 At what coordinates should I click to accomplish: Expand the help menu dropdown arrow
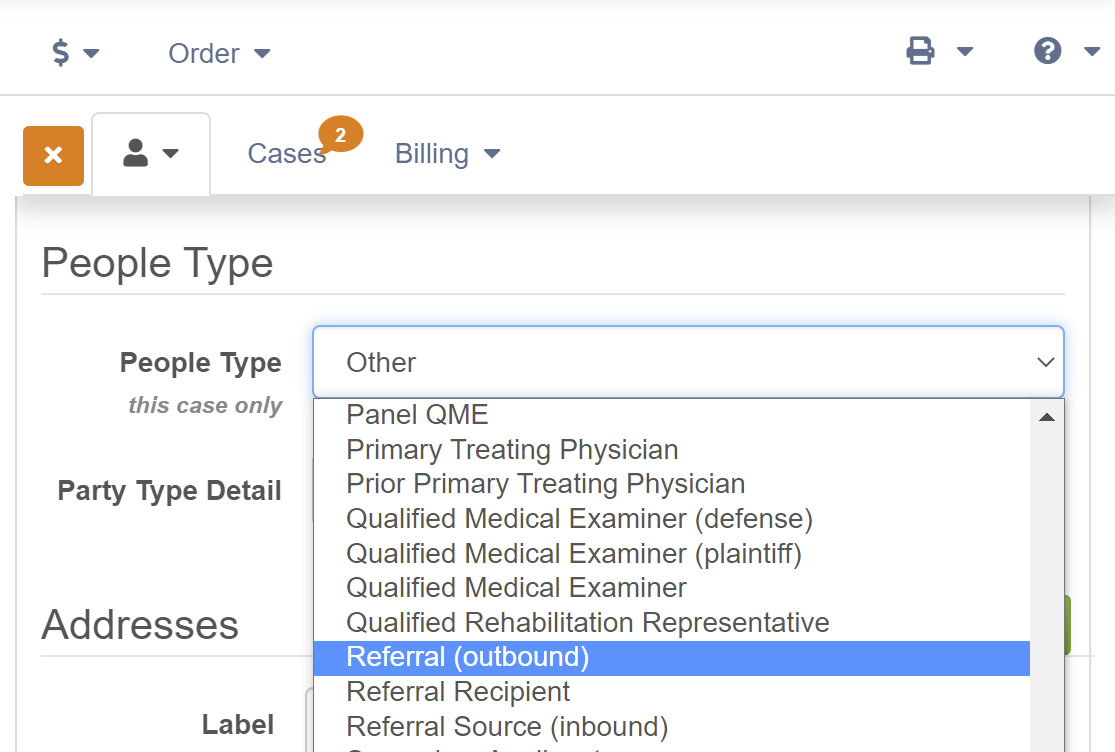tap(1092, 51)
